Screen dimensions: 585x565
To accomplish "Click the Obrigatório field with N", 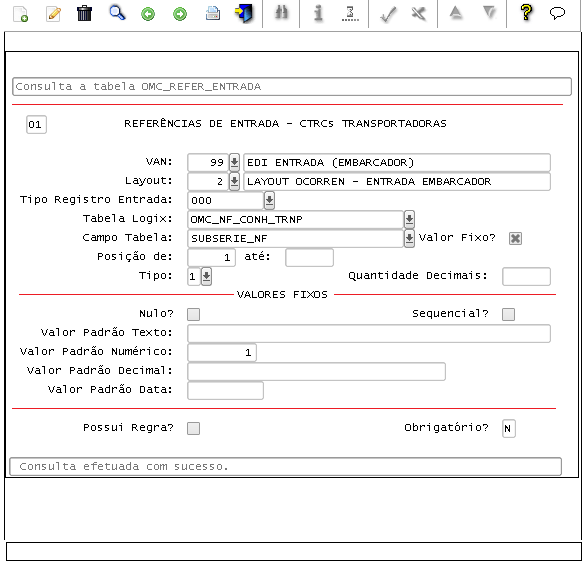I will click(x=509, y=428).
